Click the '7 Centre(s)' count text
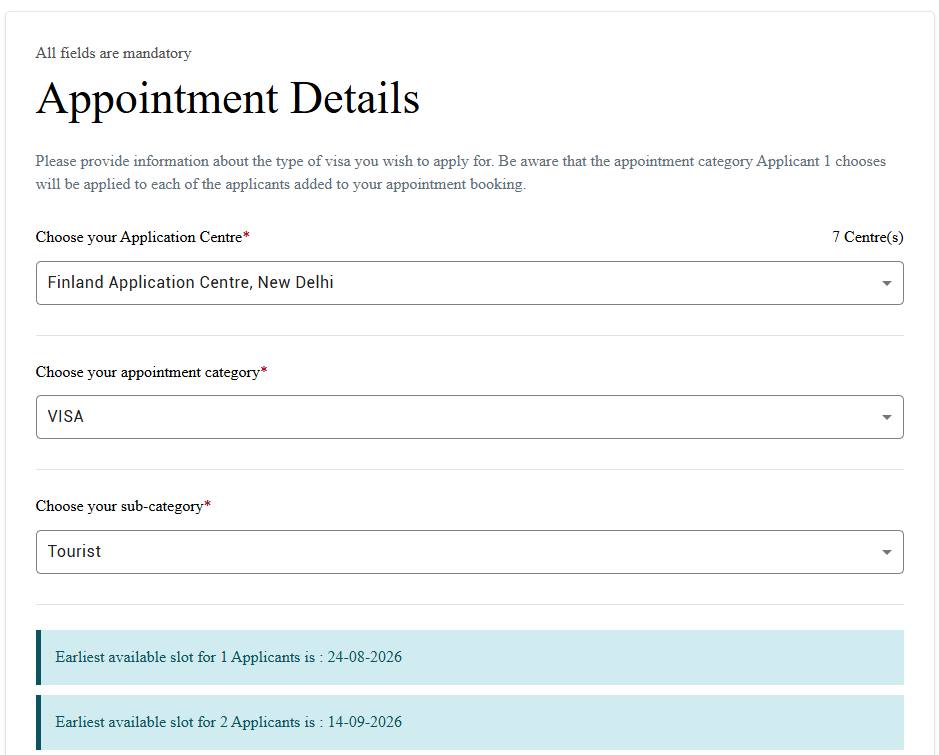The height and width of the screenshot is (755, 939). (868, 237)
